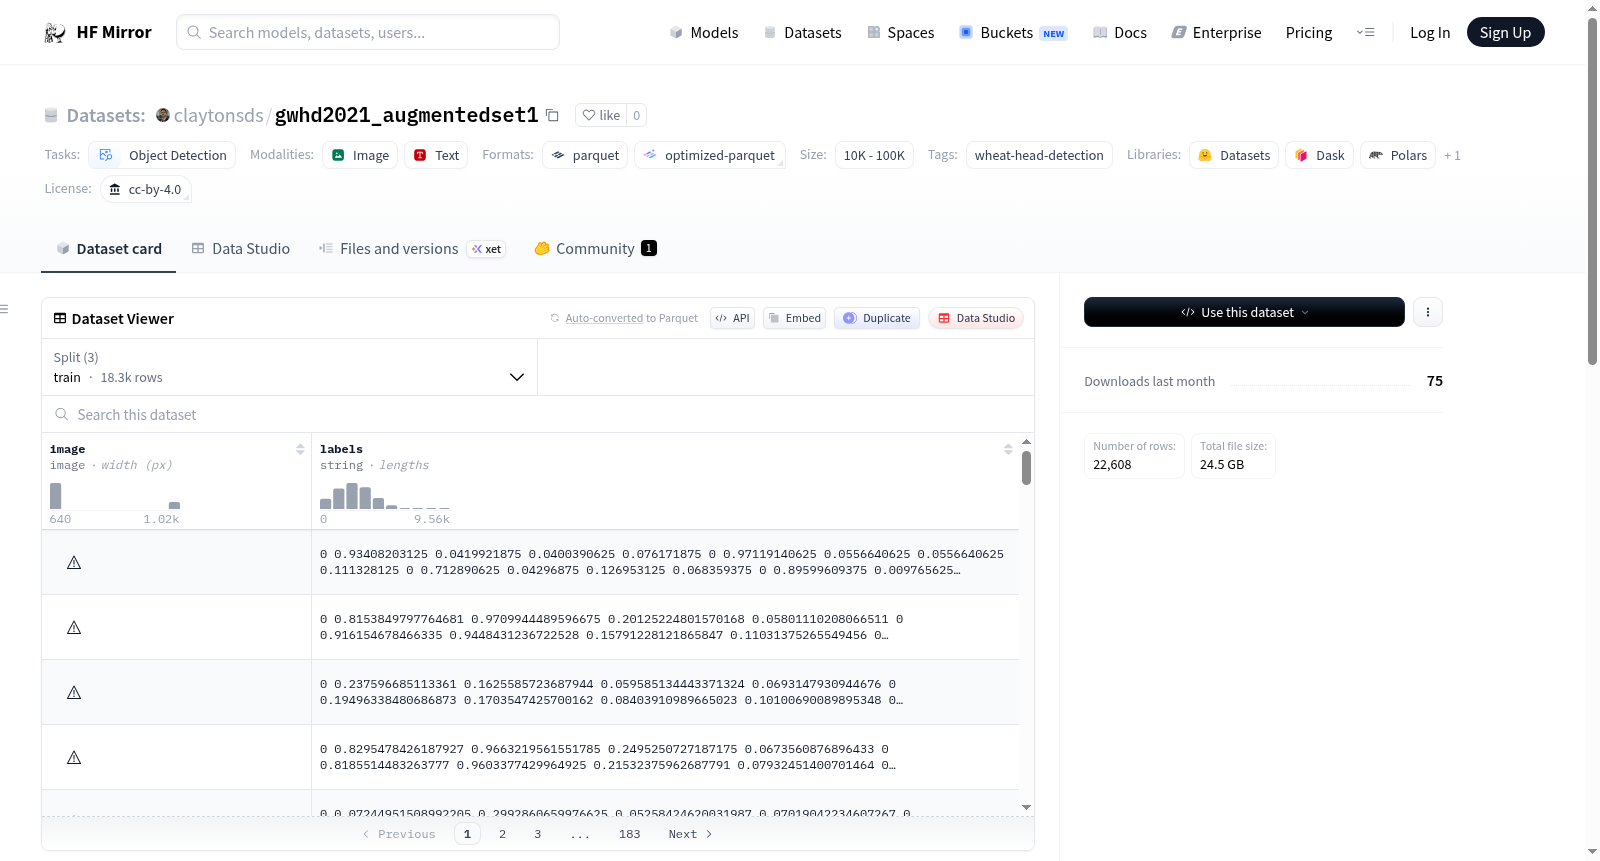Click warning icon in the 0.8295478426187927 row

tap(74, 758)
